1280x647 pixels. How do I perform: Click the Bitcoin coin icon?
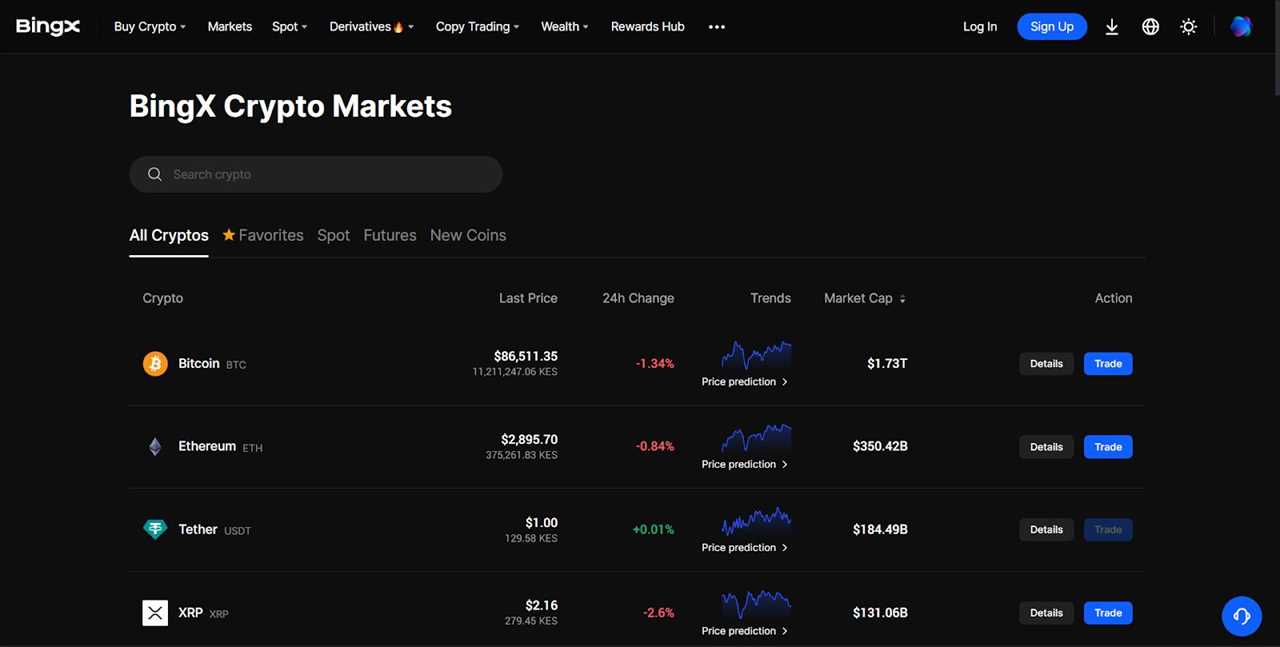click(x=155, y=363)
